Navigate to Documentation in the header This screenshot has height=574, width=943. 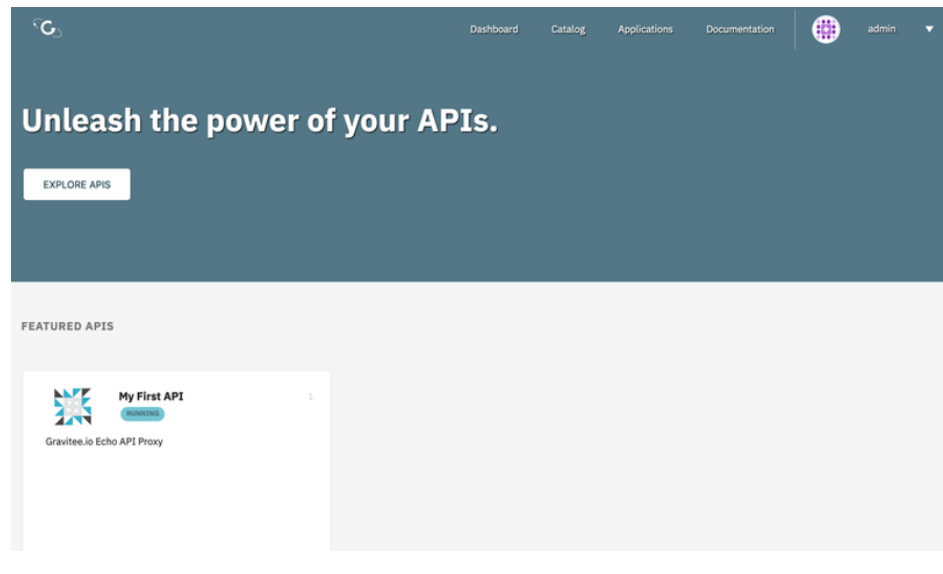(740, 30)
